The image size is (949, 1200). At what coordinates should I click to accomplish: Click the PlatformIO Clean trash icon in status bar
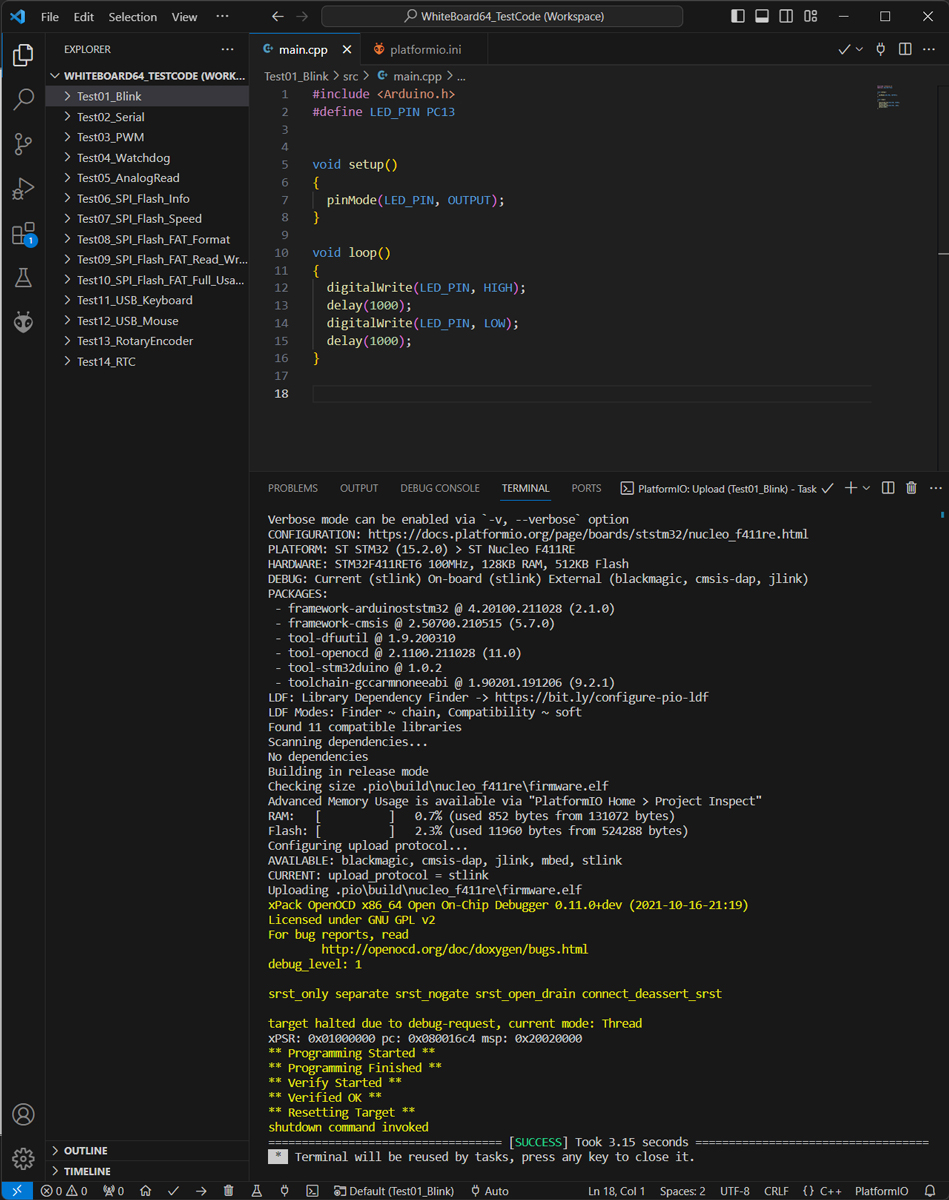[x=229, y=1191]
